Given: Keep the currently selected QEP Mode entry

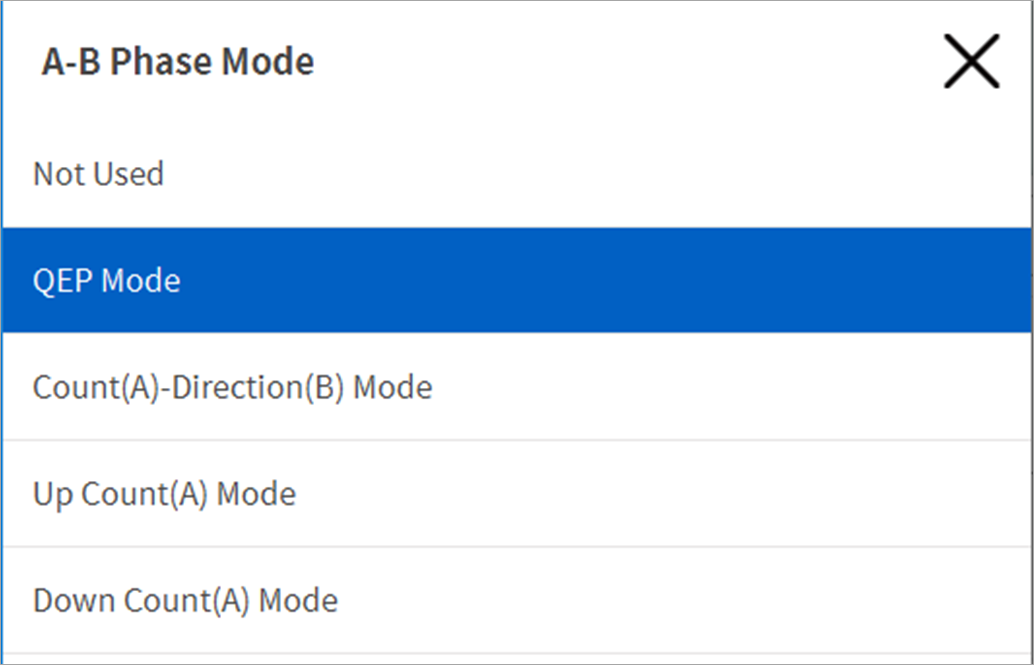Looking at the screenshot, I should [x=107, y=280].
